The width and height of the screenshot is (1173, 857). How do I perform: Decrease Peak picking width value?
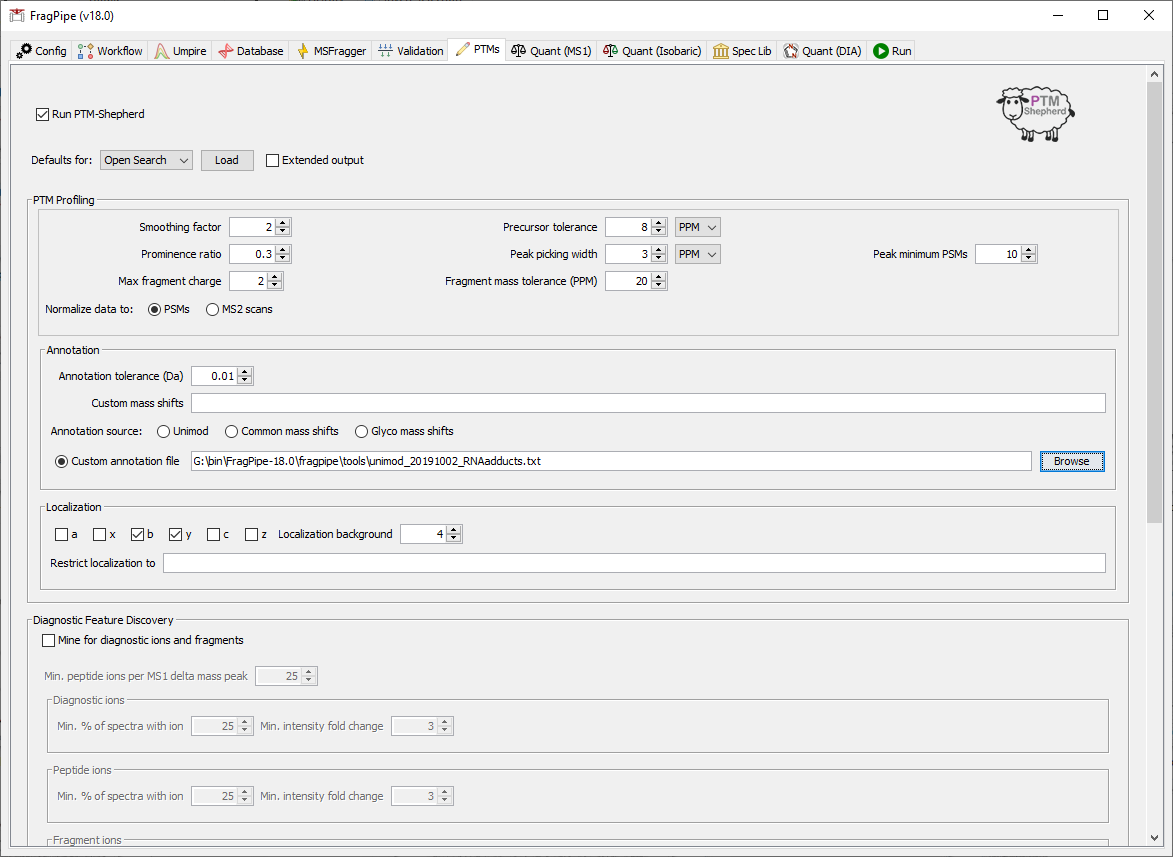click(658, 259)
